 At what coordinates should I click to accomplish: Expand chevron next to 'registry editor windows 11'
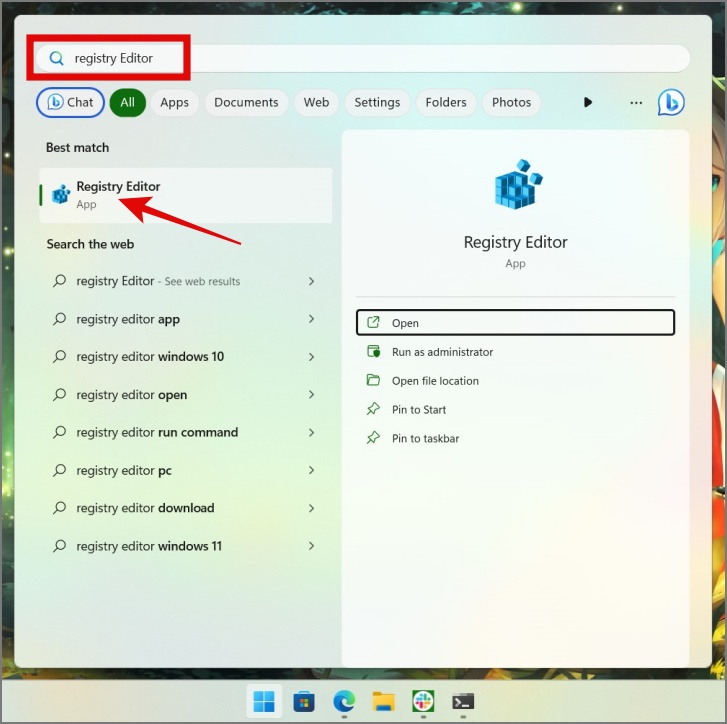(312, 546)
